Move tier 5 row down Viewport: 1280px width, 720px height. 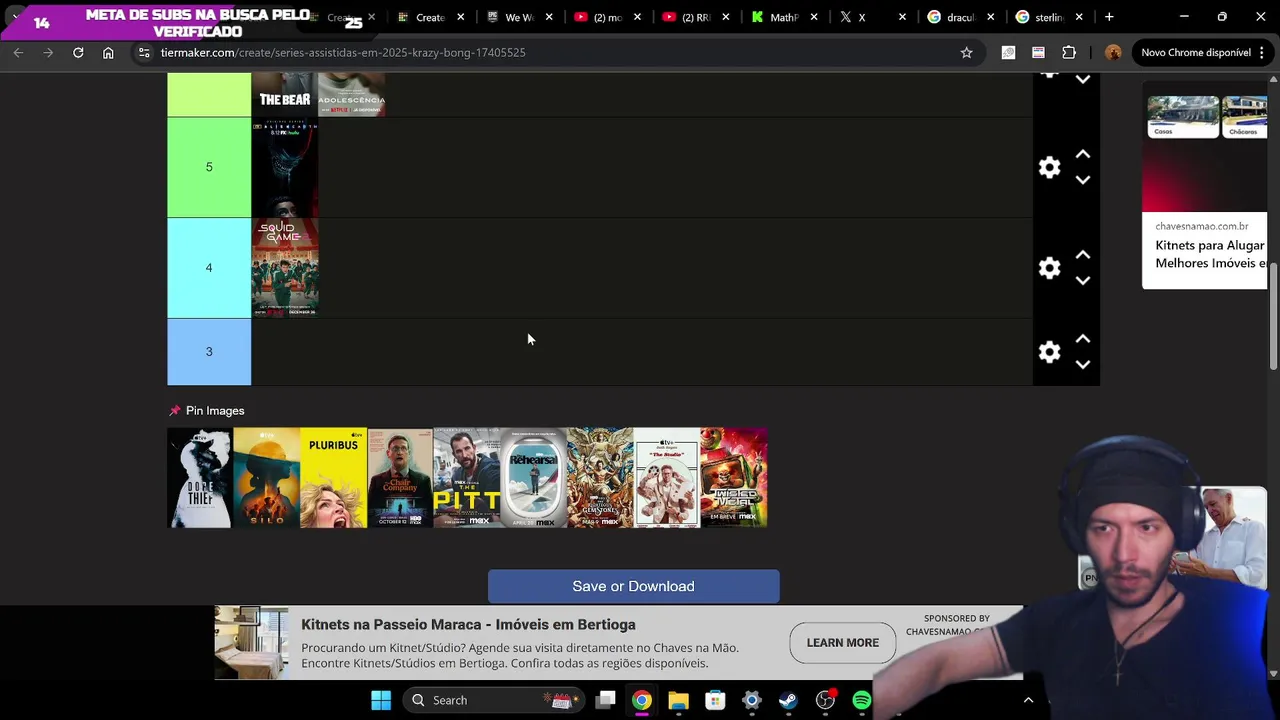(1083, 180)
